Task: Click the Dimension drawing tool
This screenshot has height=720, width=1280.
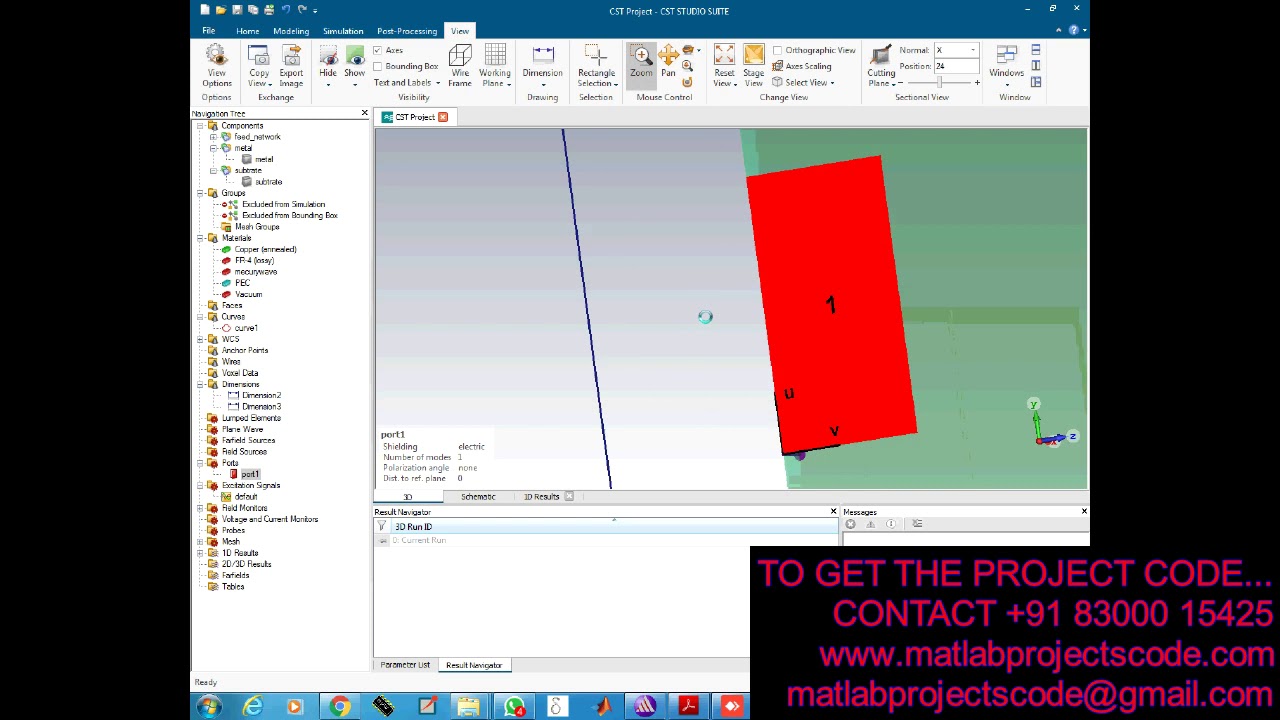Action: pyautogui.click(x=542, y=65)
